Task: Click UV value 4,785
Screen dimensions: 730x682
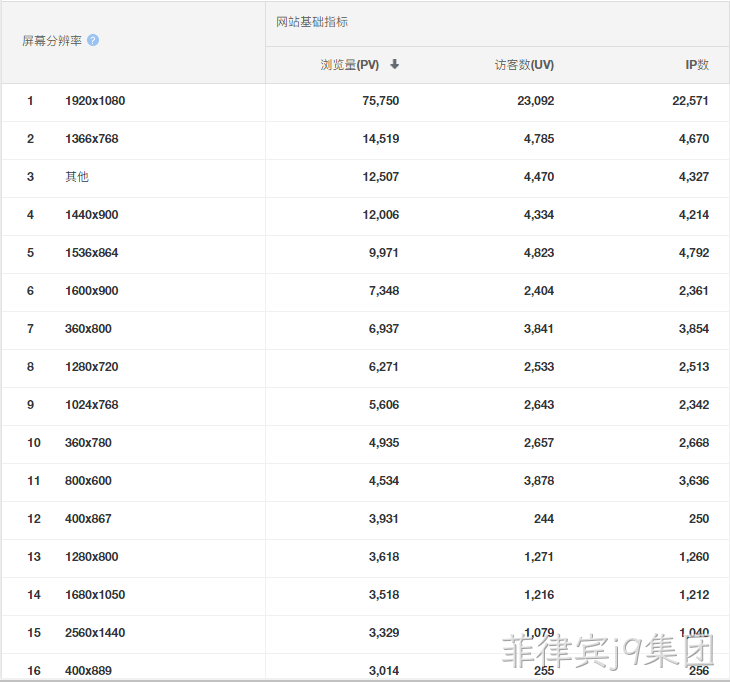Action: pos(539,139)
